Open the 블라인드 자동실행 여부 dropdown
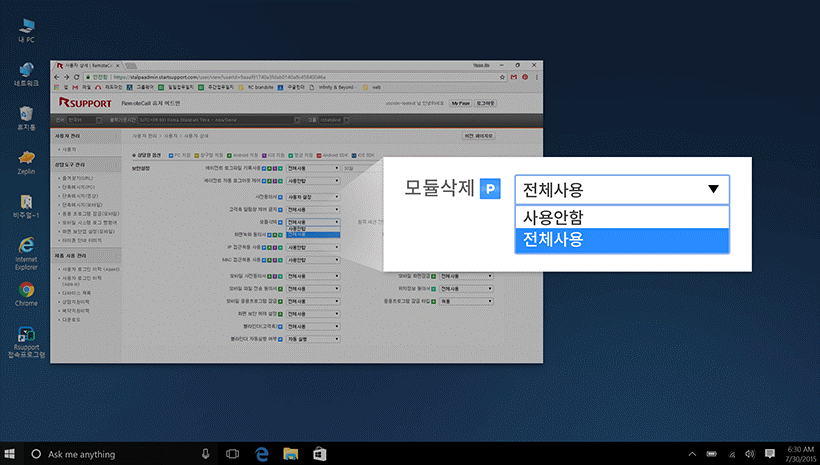The width and height of the screenshot is (820, 465). (313, 339)
